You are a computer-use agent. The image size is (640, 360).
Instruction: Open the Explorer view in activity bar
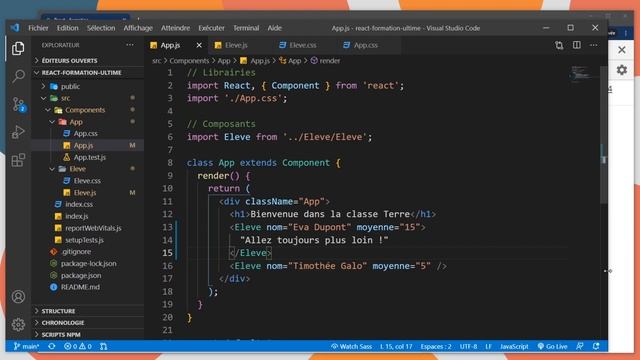(18, 49)
